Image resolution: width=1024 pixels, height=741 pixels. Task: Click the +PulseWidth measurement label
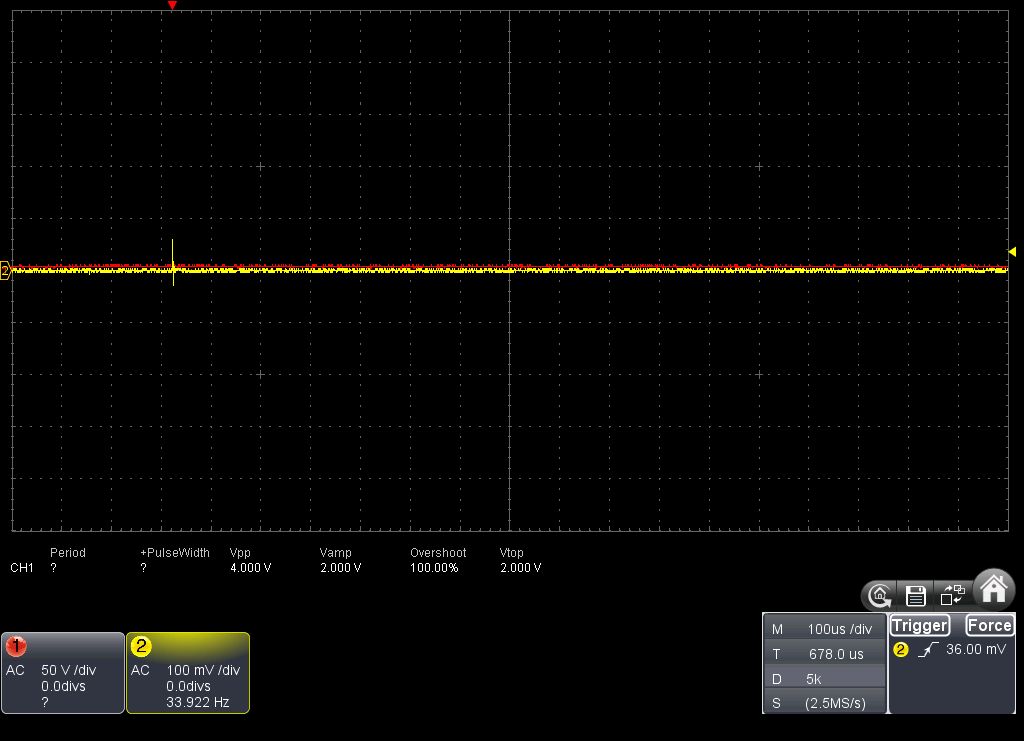tap(175, 552)
